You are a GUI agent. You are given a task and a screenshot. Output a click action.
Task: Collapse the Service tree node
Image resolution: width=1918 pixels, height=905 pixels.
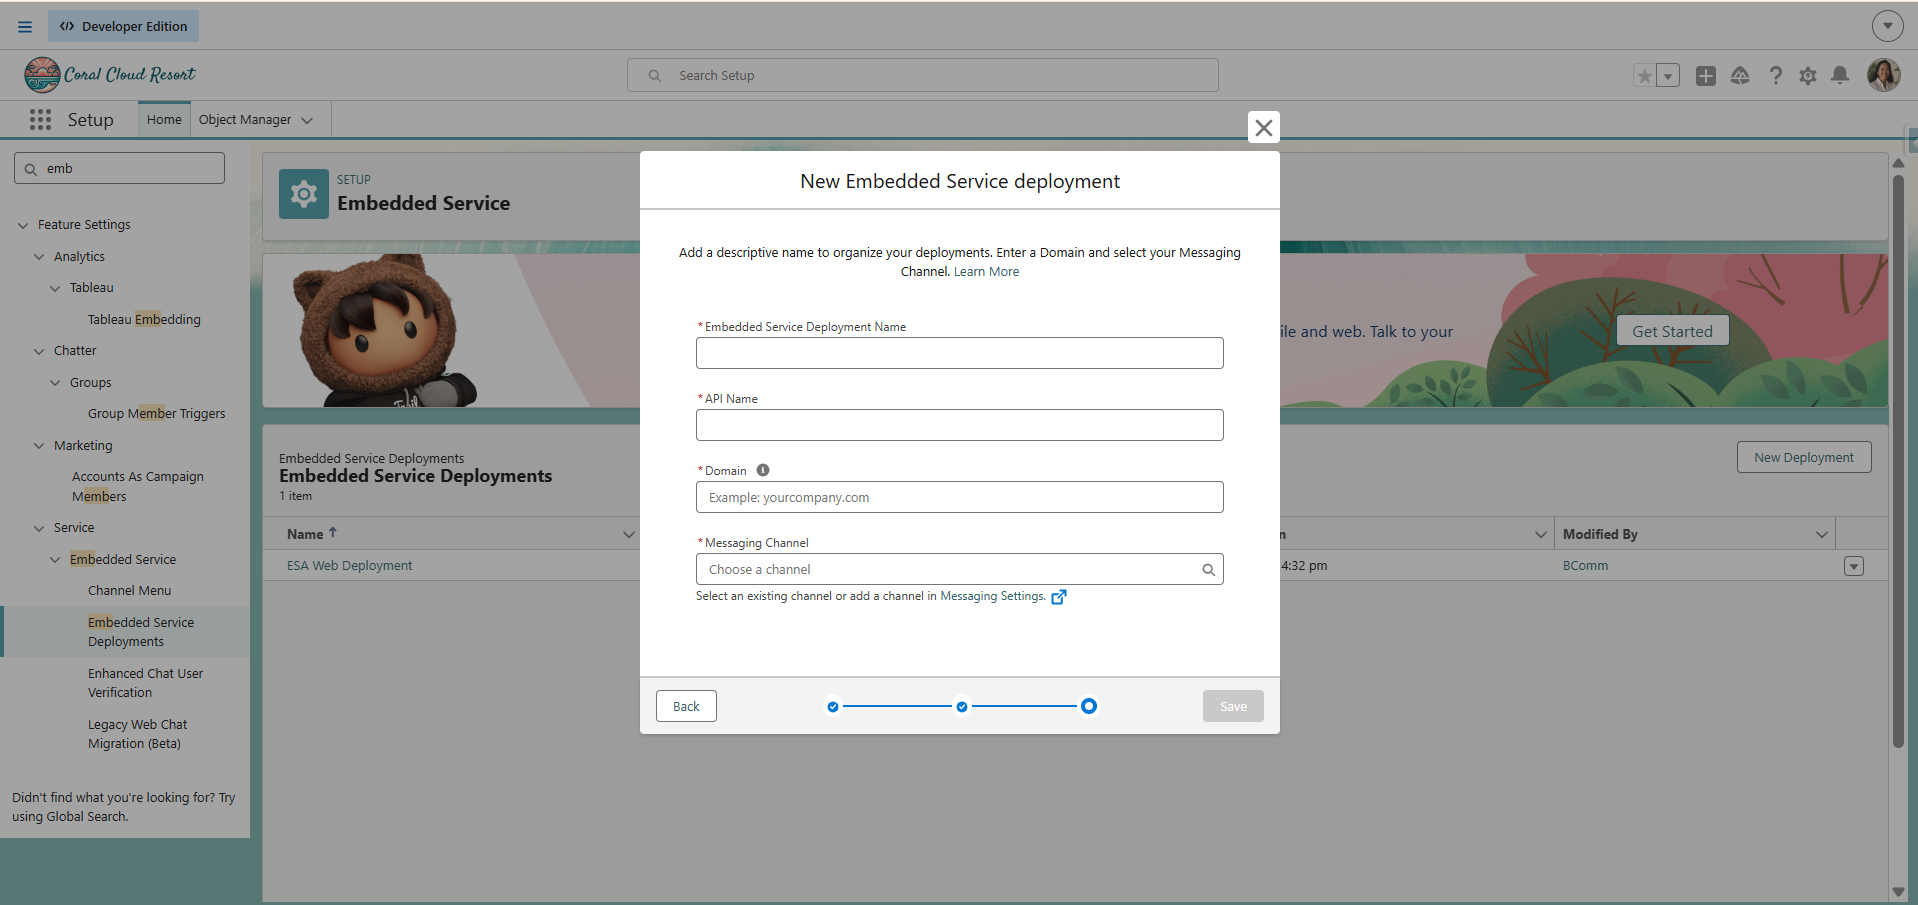(x=39, y=528)
